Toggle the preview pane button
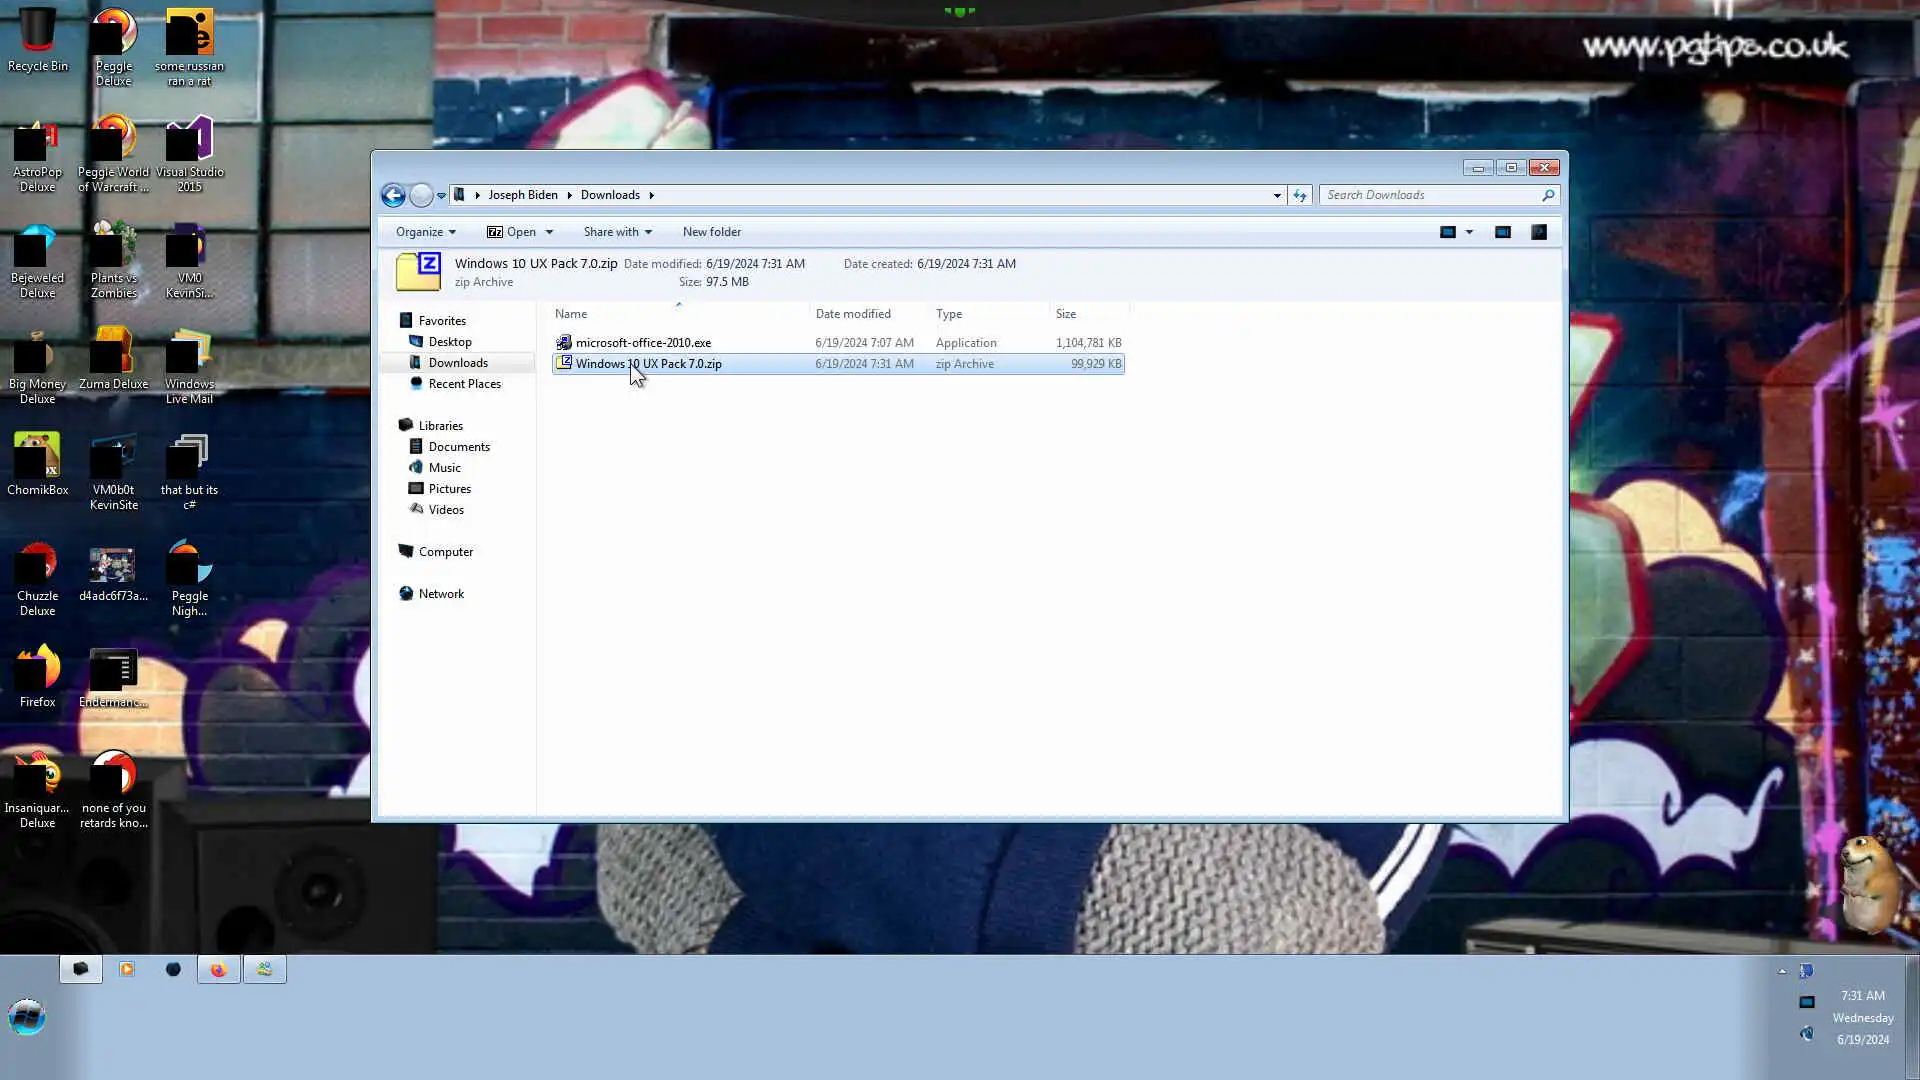 1502,232
